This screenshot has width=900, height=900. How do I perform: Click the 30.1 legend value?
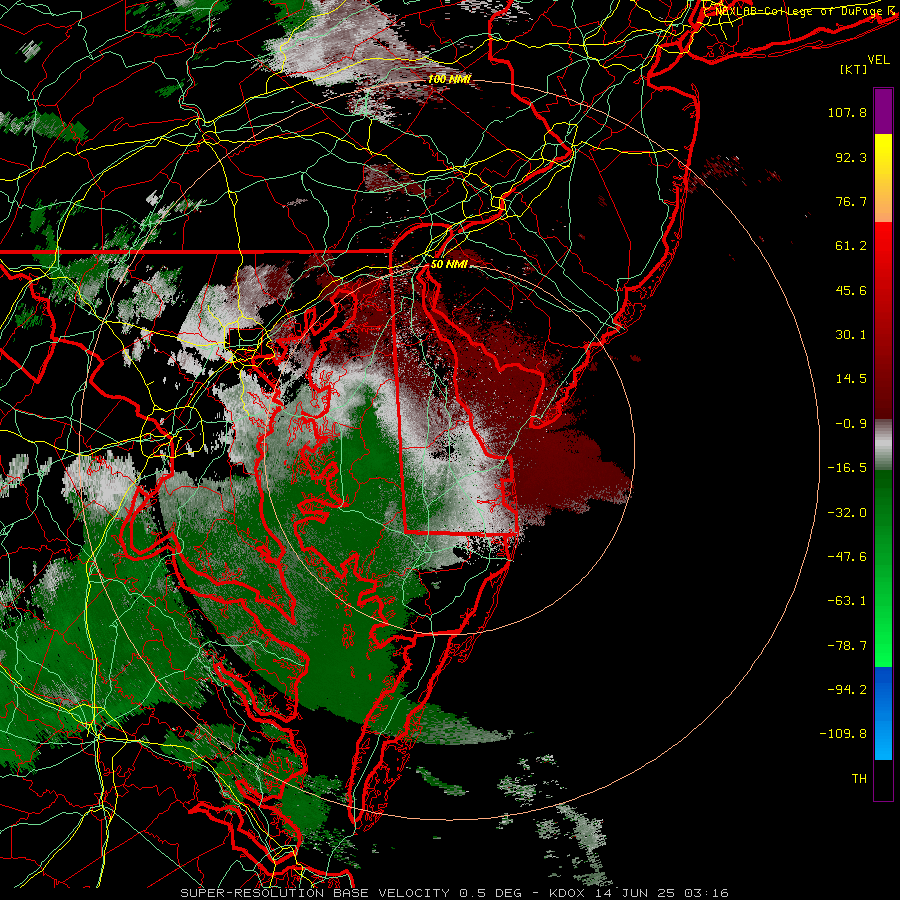click(851, 335)
